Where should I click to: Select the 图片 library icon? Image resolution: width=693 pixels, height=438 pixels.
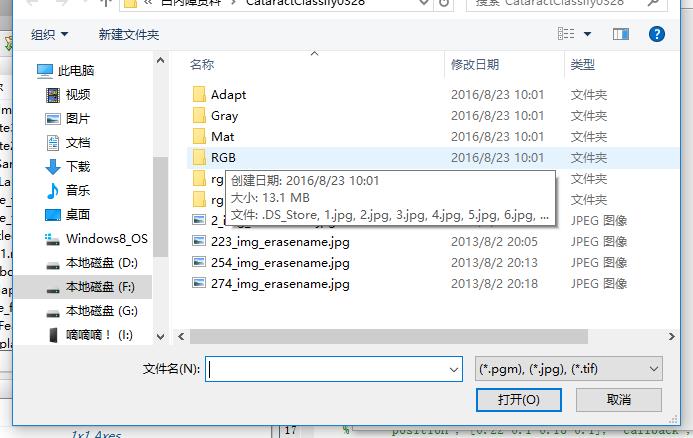tap(53, 119)
